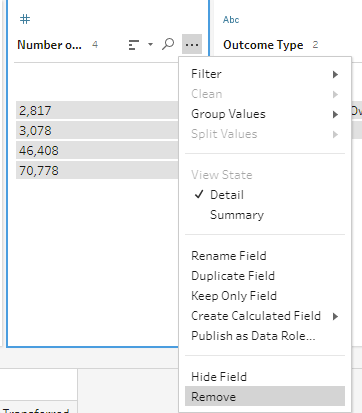Select the value 2,817 in list
Image resolution: width=362 pixels, height=413 pixels.
coord(97,110)
